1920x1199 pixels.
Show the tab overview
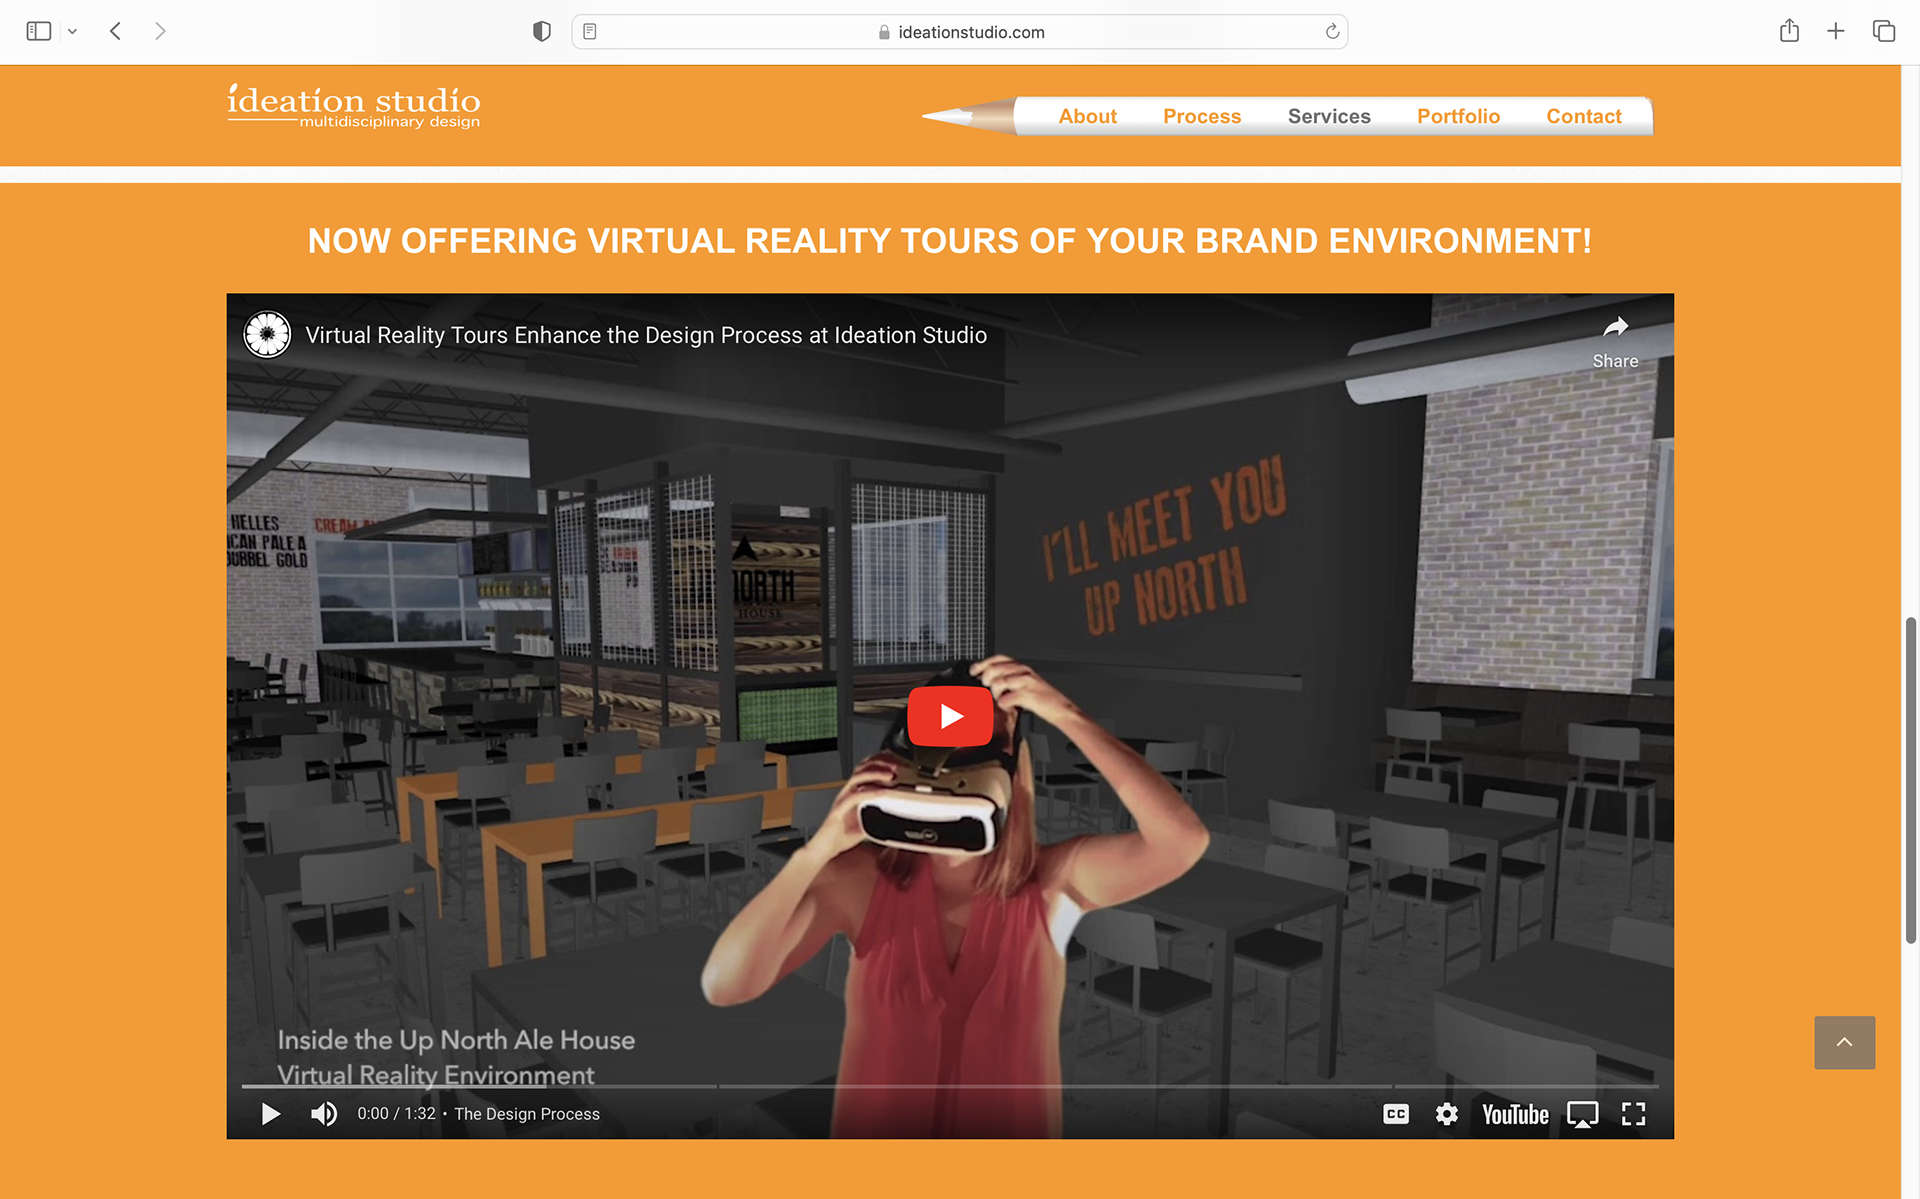pos(1884,31)
